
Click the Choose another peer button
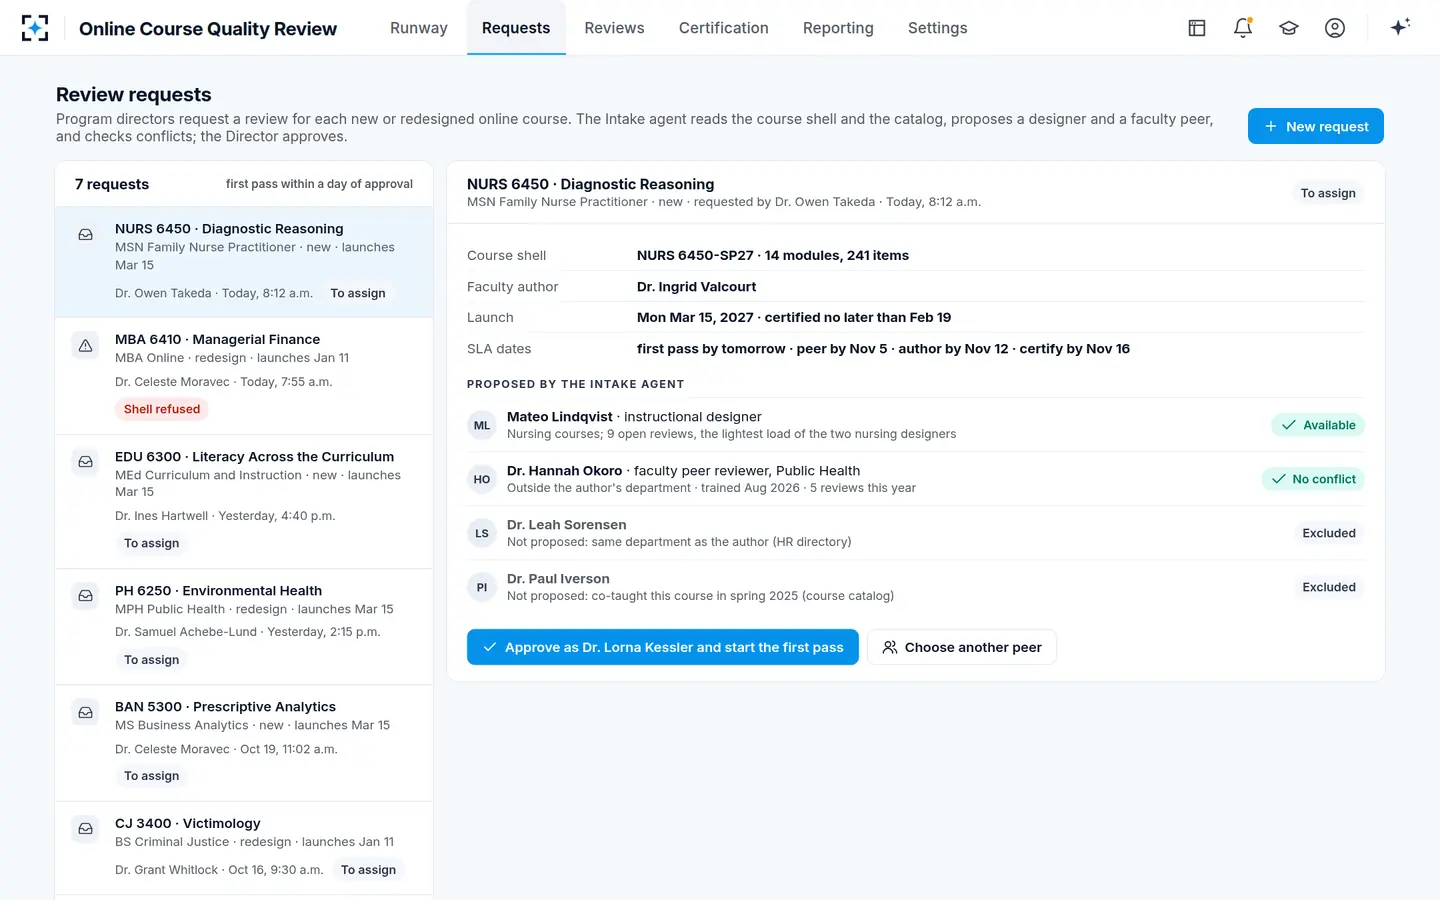(962, 647)
